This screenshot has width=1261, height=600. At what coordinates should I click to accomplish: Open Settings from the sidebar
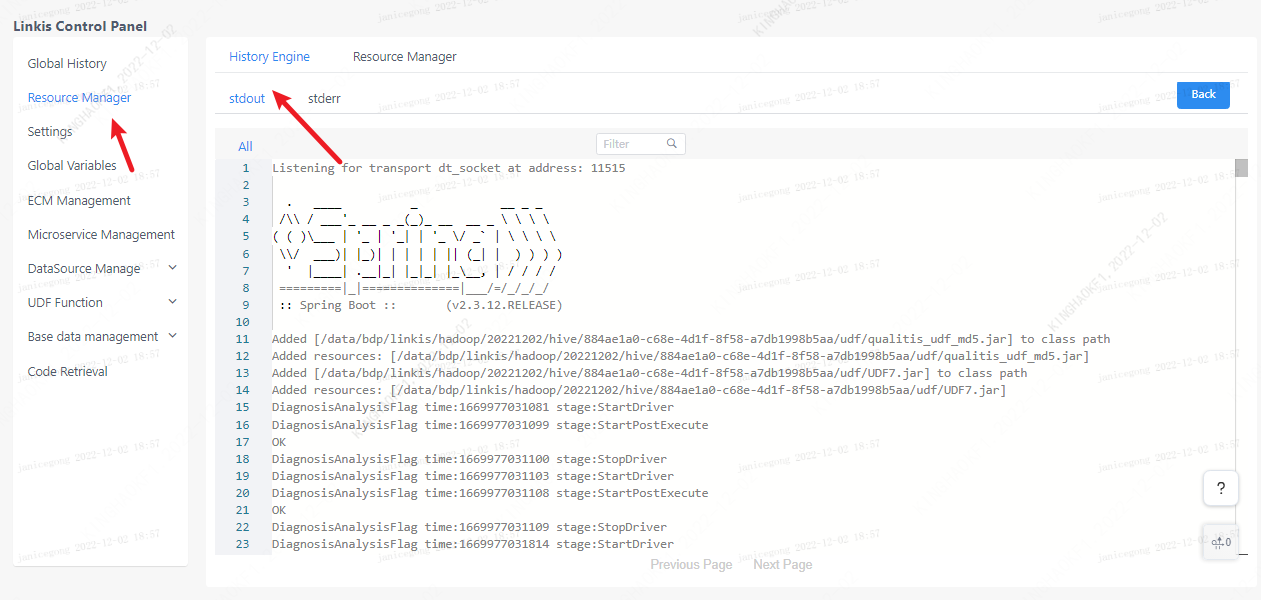click(50, 132)
